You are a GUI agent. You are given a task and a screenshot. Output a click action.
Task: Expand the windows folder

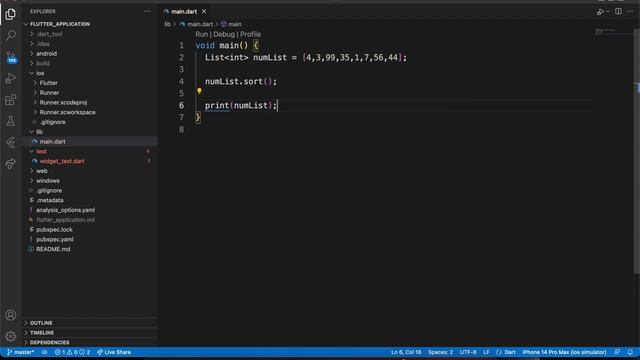tap(48, 181)
